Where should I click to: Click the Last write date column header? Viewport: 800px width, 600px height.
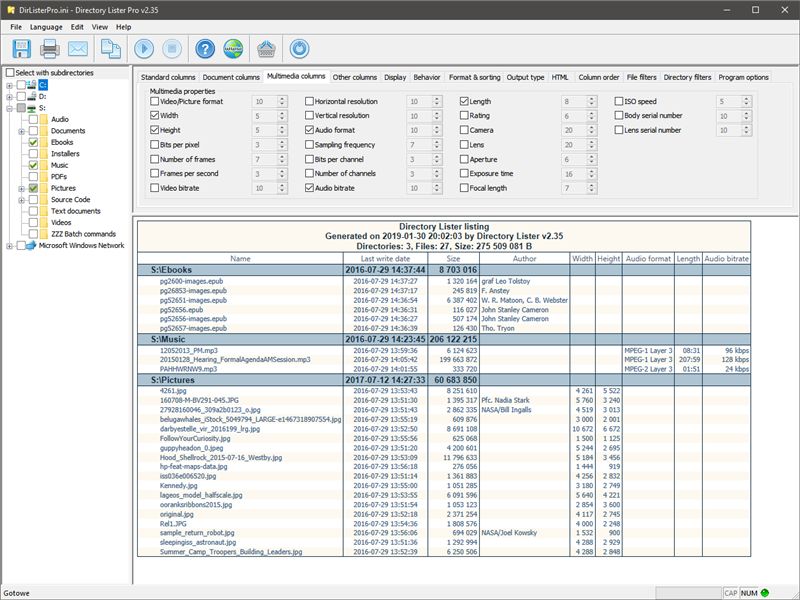point(385,259)
